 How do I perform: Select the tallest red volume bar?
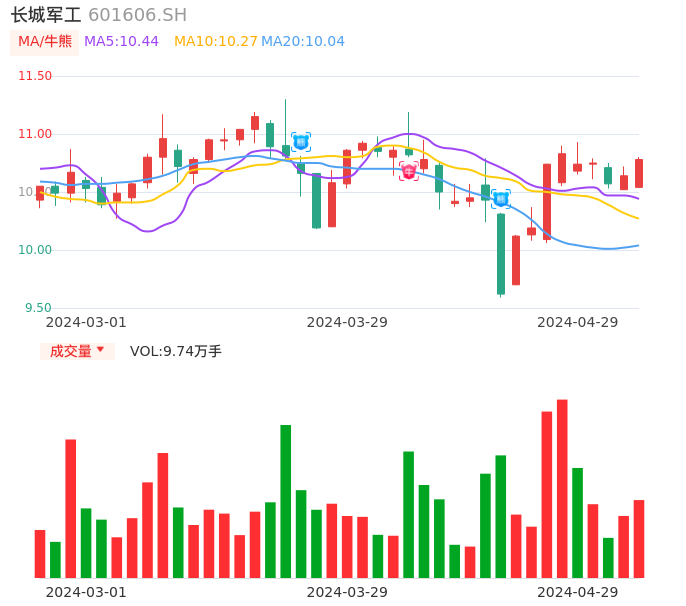pyautogui.click(x=562, y=488)
